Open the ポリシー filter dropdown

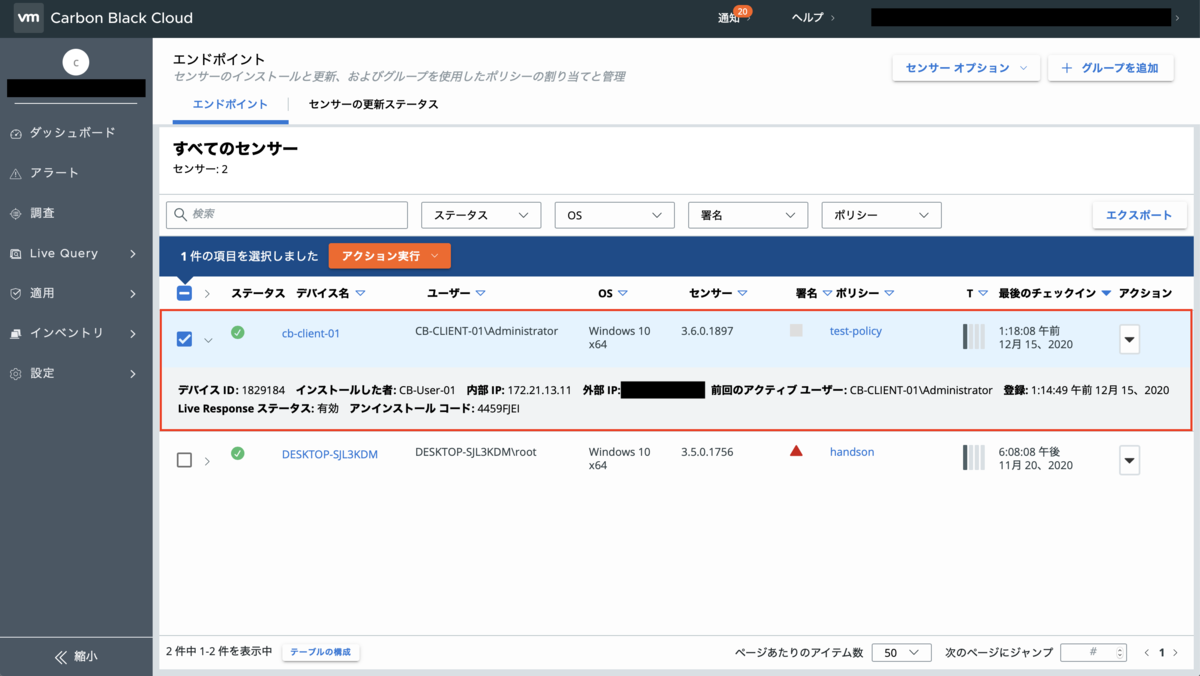click(881, 215)
